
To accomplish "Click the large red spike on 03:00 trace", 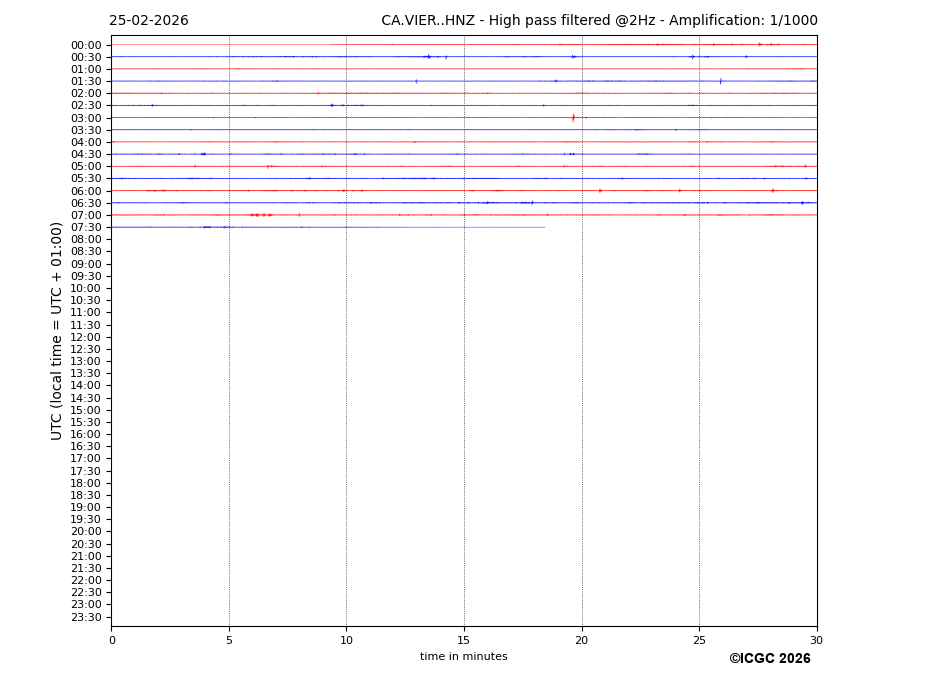I will pos(573,118).
